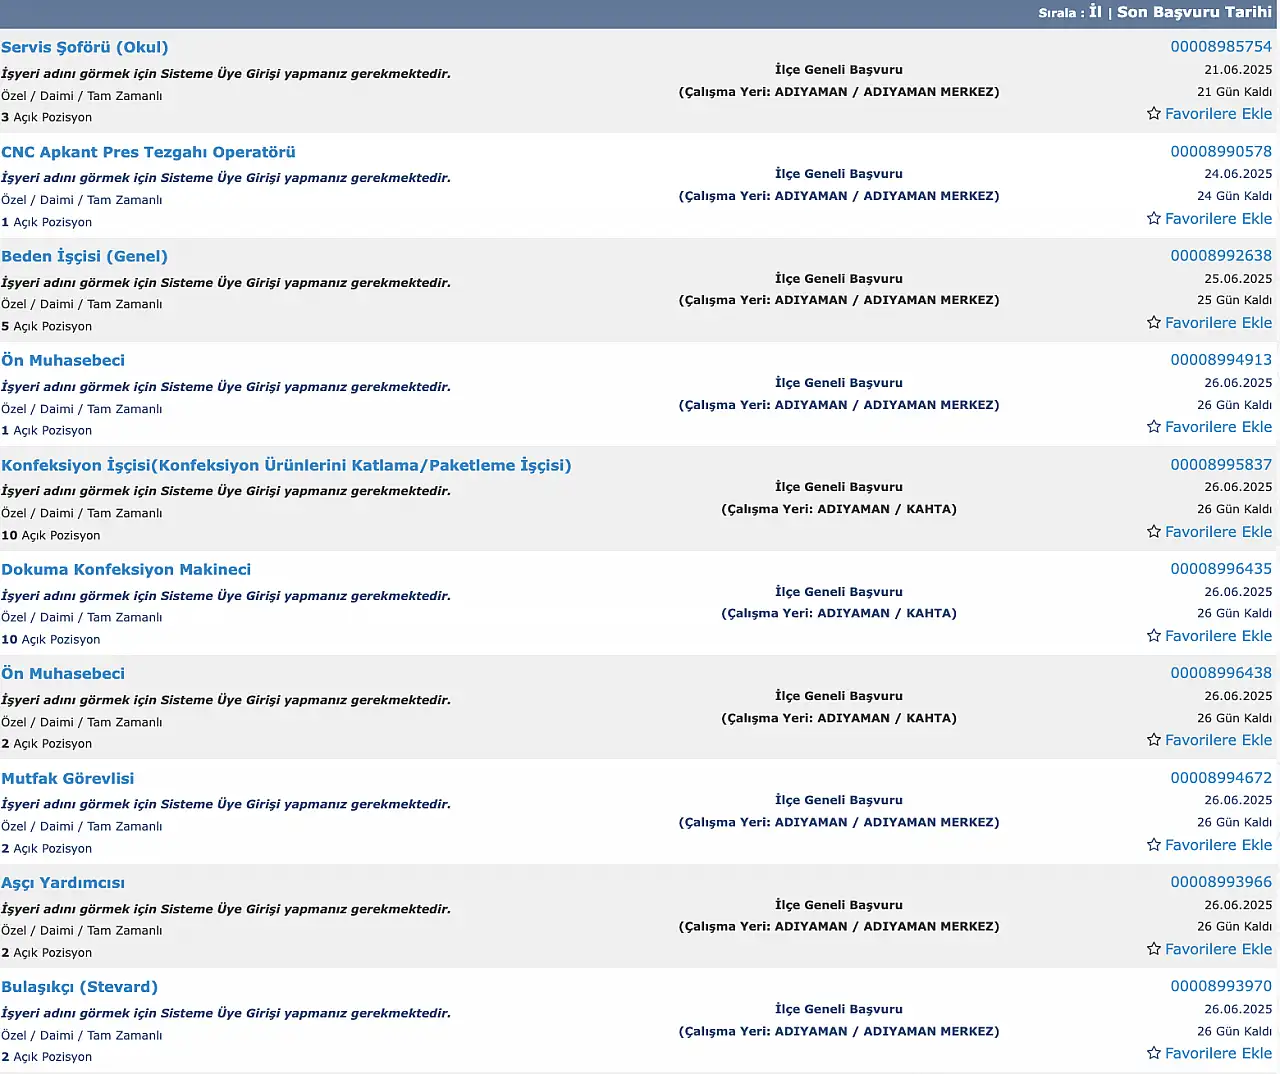Open listing number 00008990578
This screenshot has width=1280, height=1074.
[1221, 151]
